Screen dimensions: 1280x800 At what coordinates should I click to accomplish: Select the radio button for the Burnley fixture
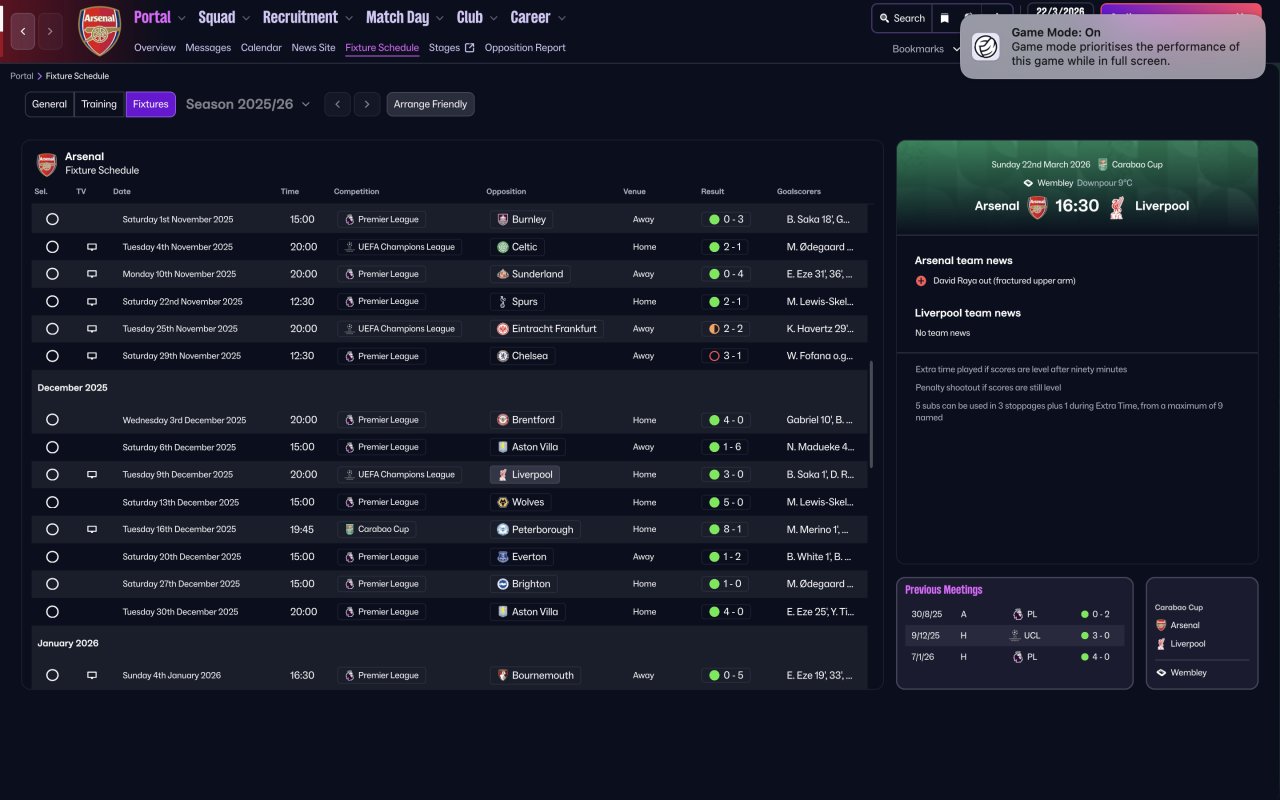coord(52,219)
